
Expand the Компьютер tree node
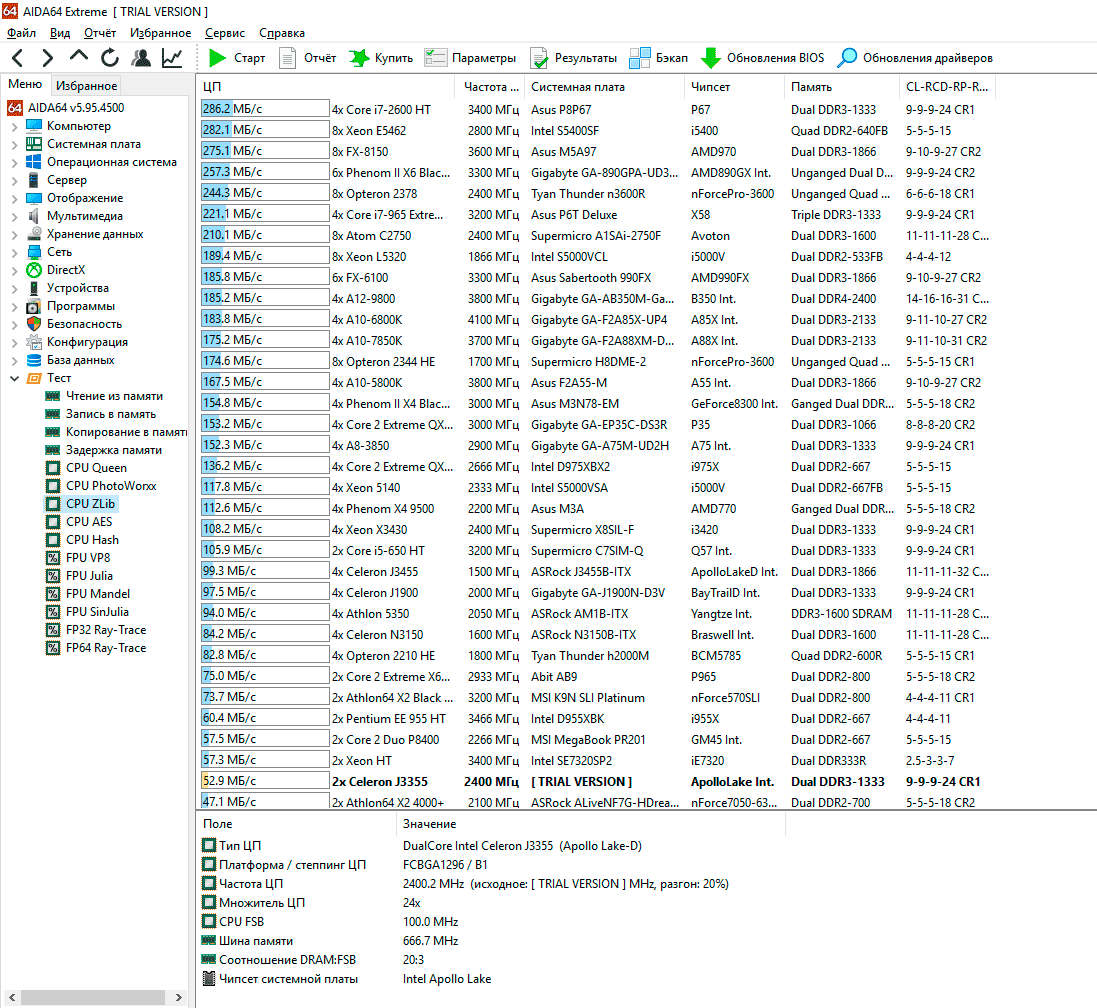click(x=14, y=127)
